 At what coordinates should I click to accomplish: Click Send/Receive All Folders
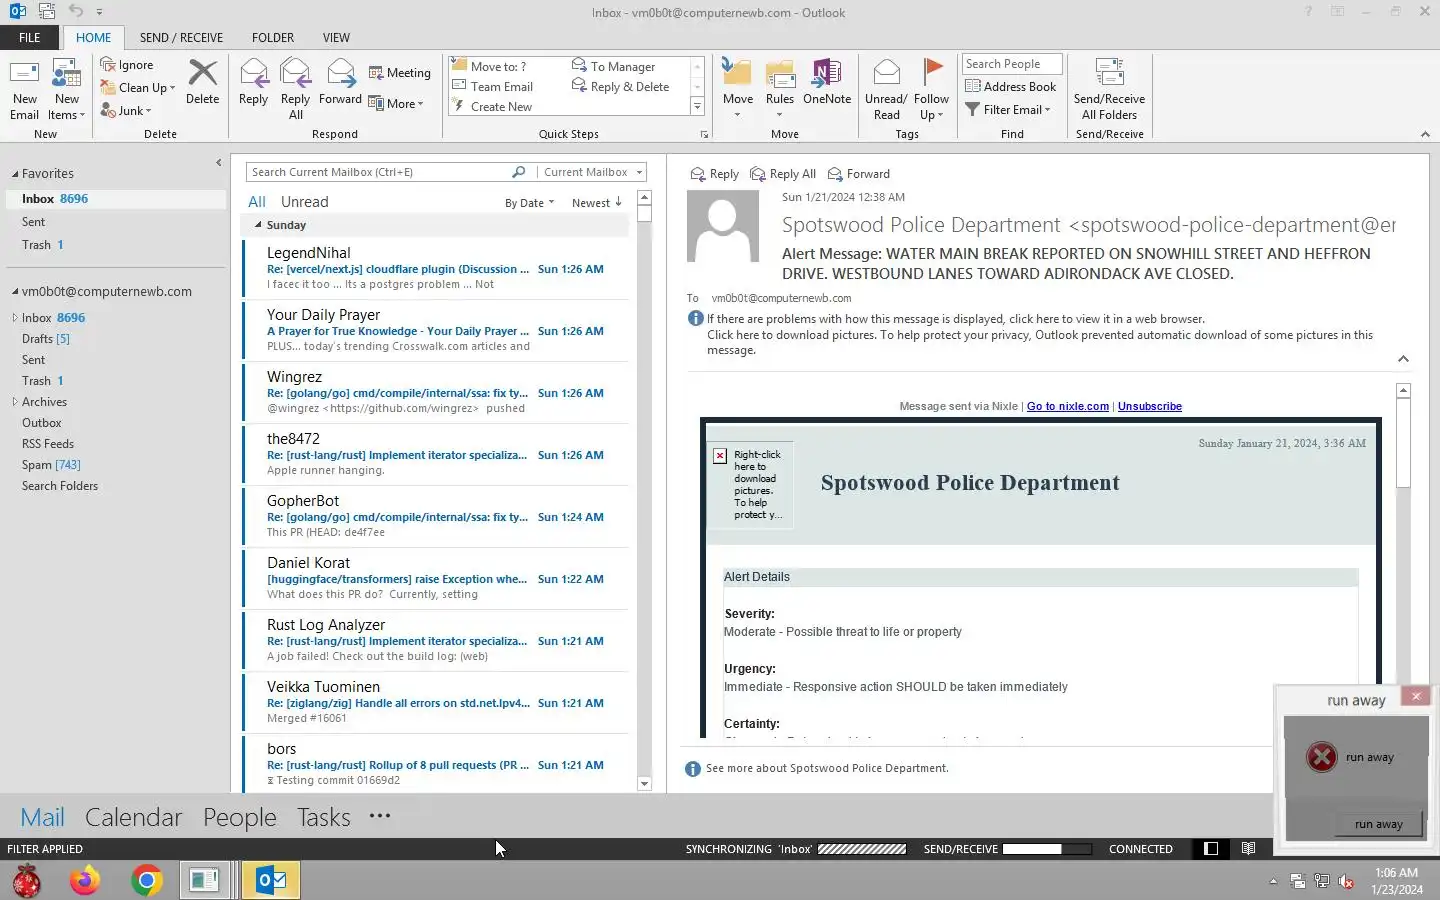pos(1109,89)
